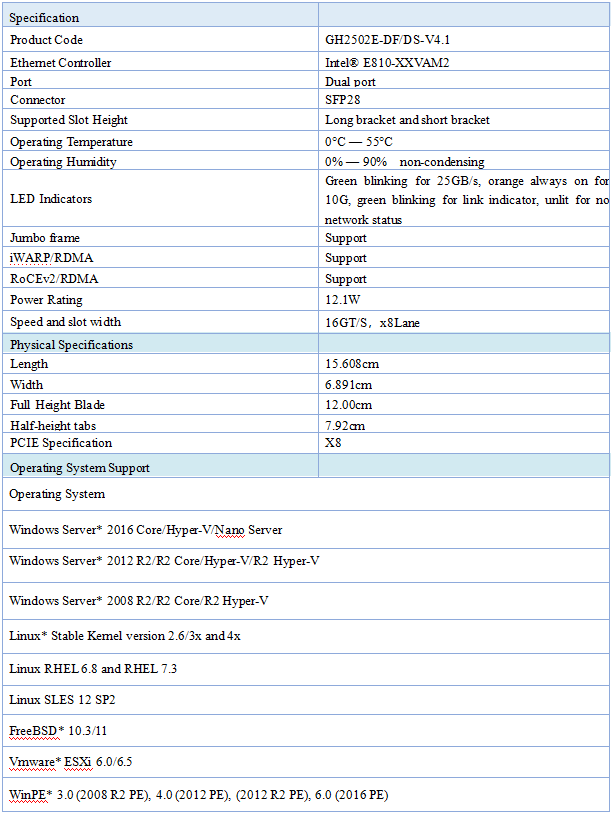Click the 12.1W power rating value
This screenshot has height=815, width=612.
click(x=344, y=300)
